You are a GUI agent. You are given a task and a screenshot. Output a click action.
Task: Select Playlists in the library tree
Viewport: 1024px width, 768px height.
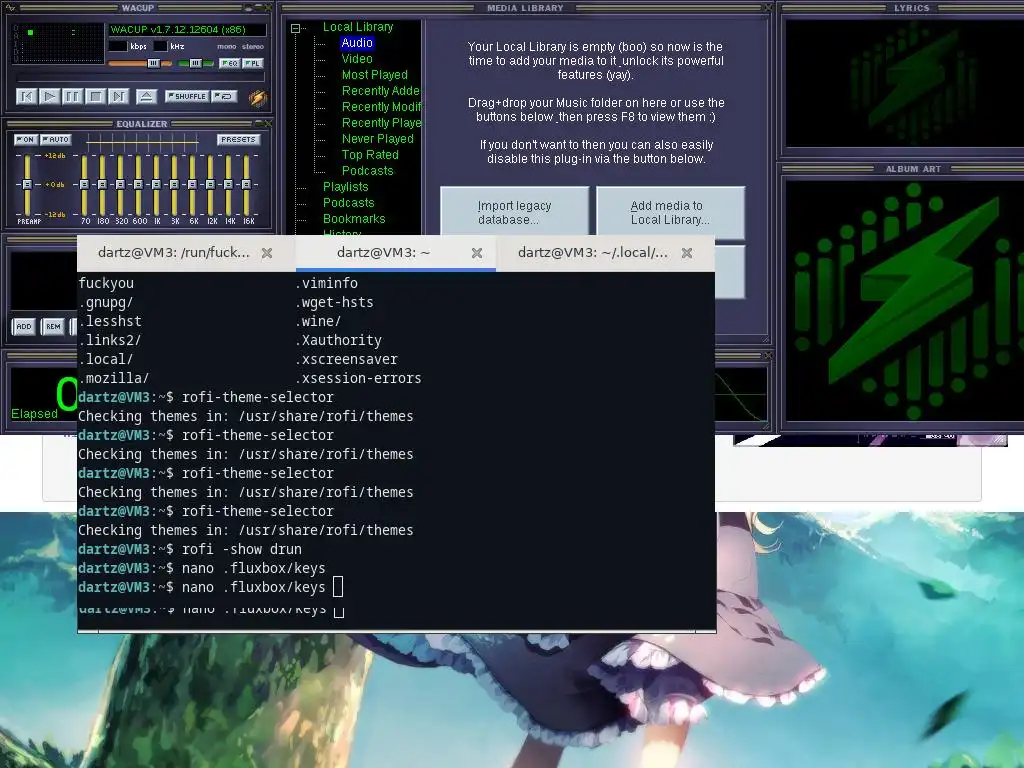click(345, 187)
